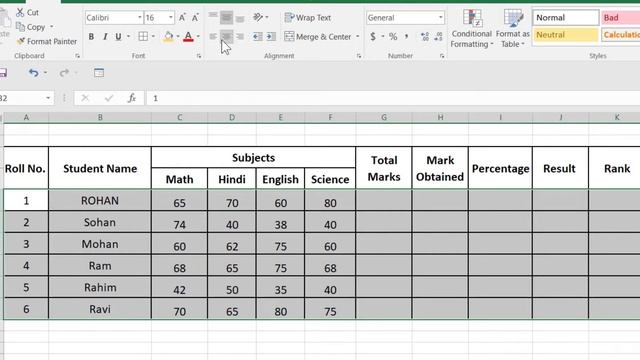Toggle Italic formatting
Viewport: 640px width, 360px height.
click(105, 37)
